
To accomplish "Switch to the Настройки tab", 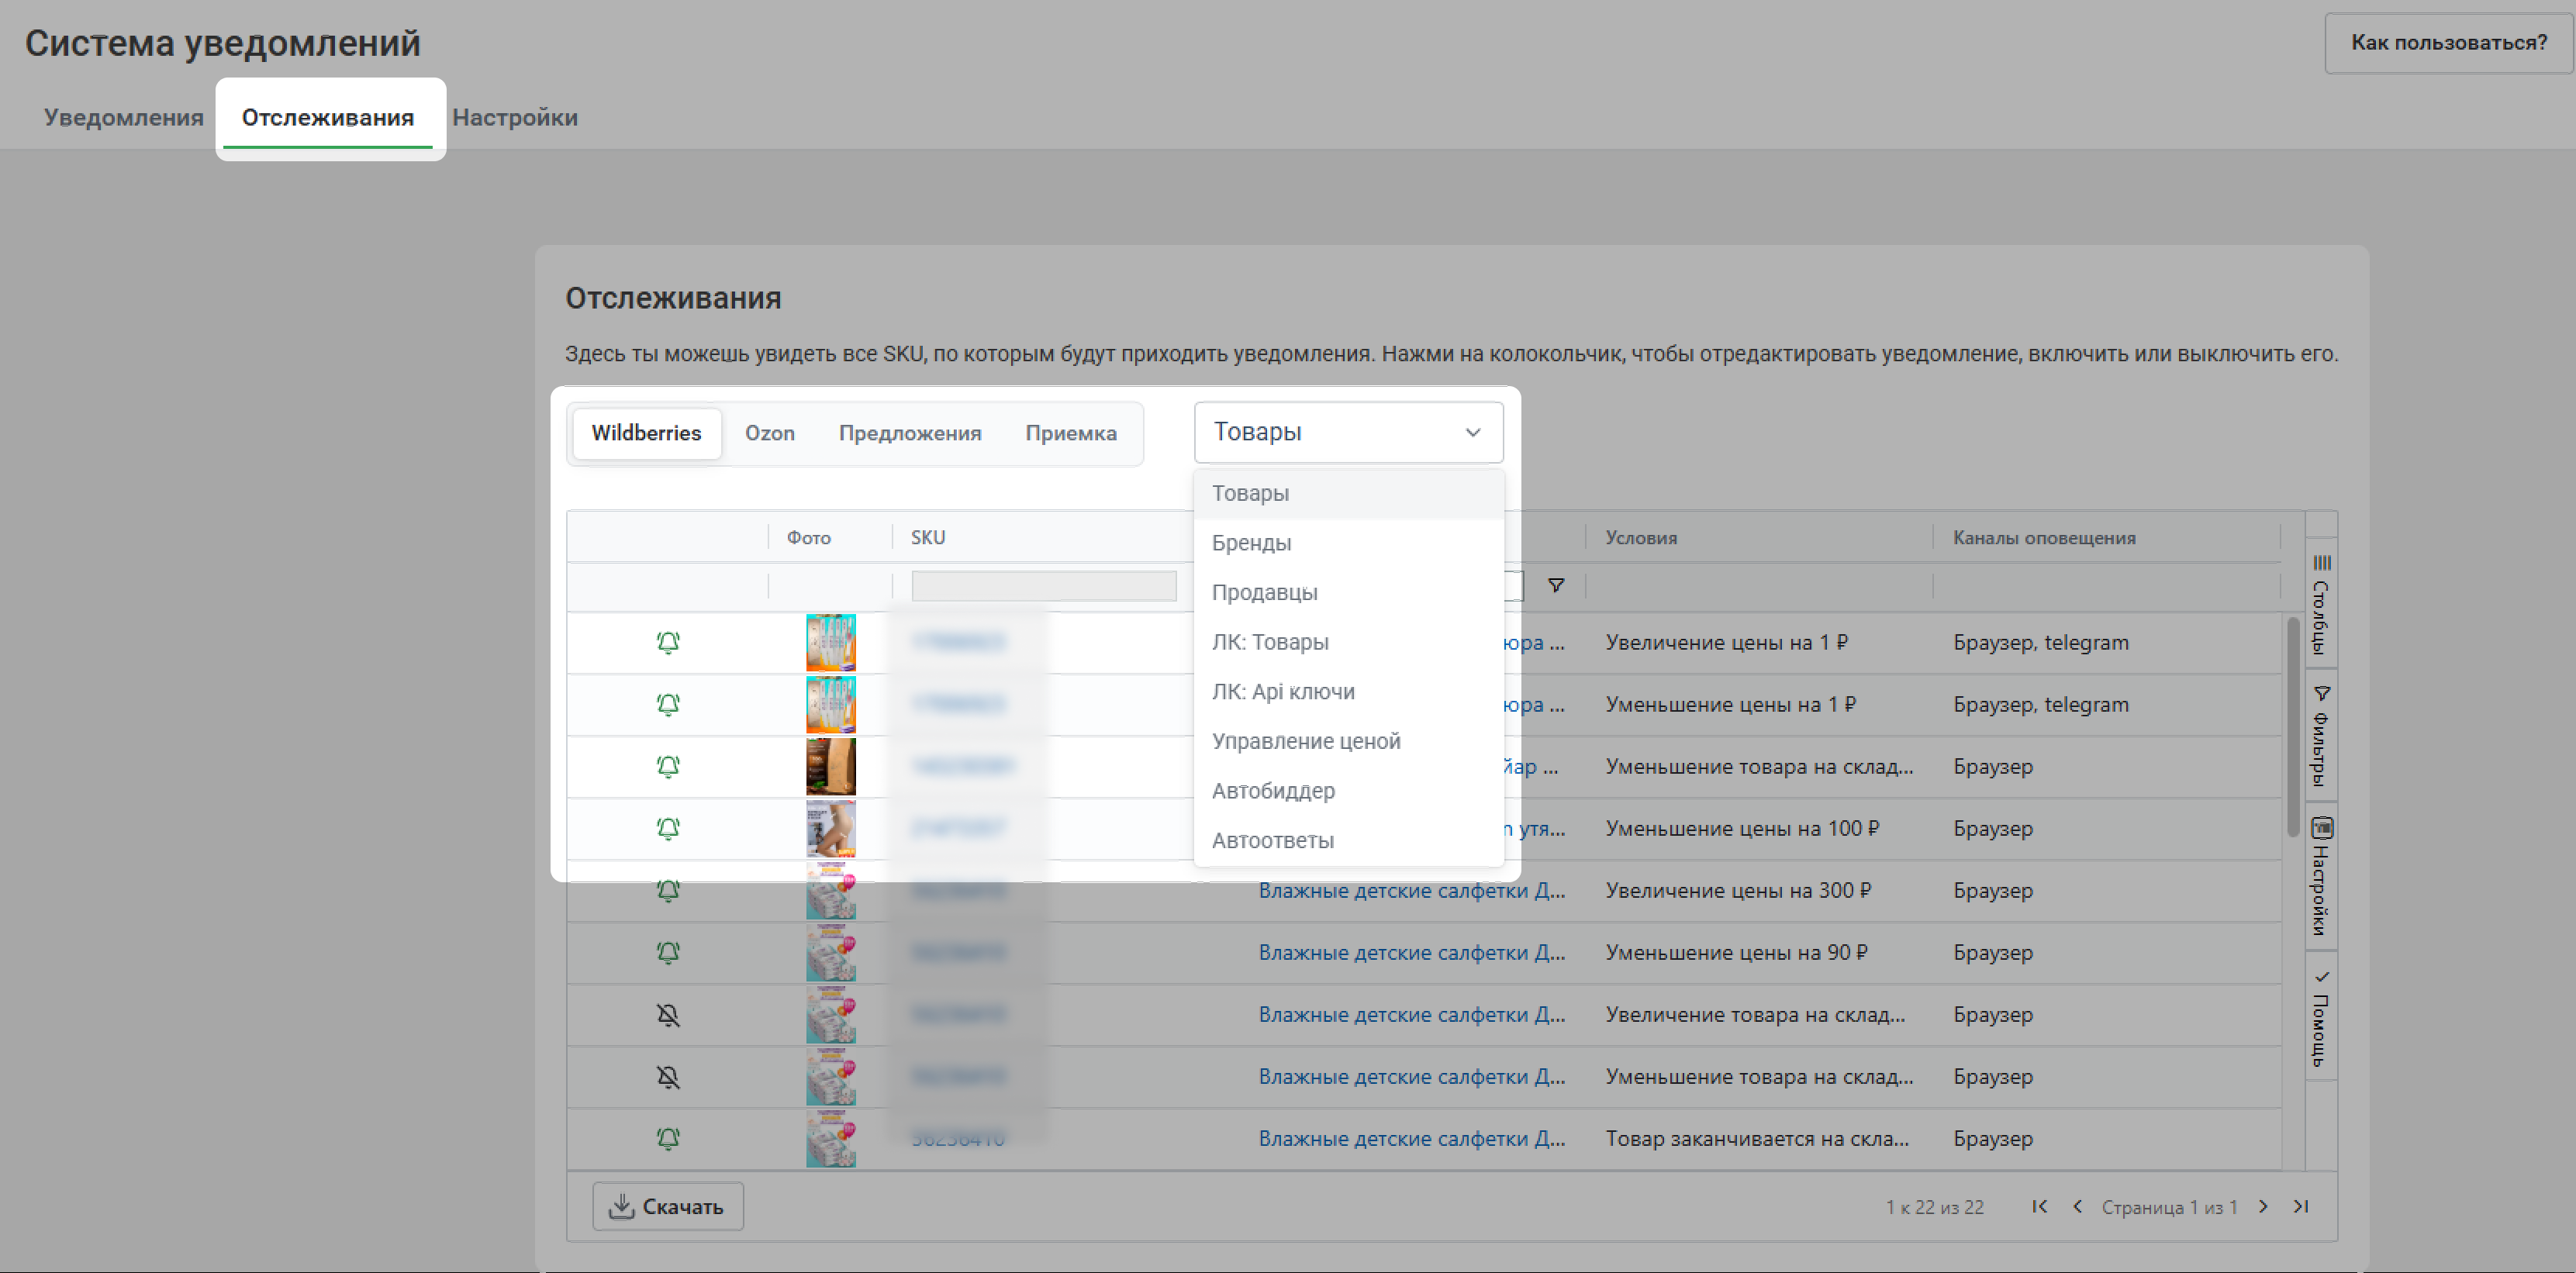I will [x=515, y=118].
